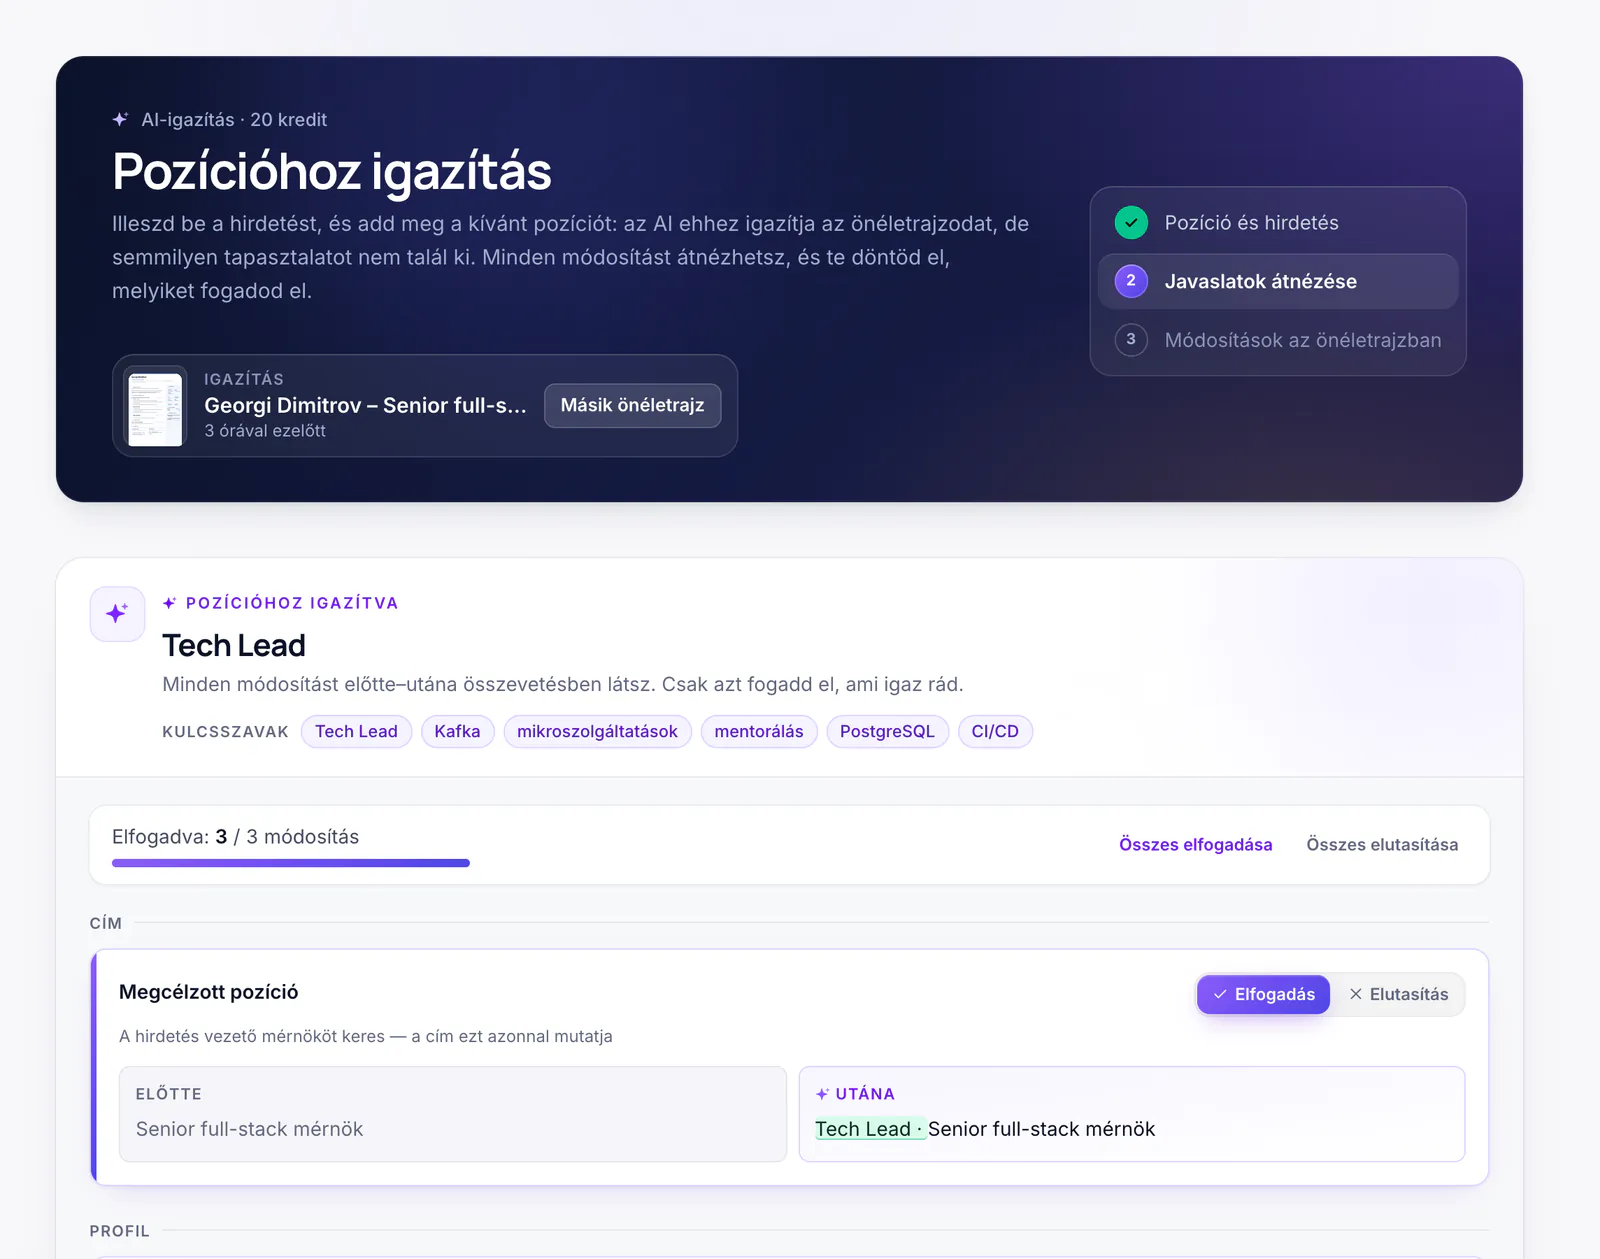The height and width of the screenshot is (1259, 1600).
Task: Click the CI/CD keyword chip
Action: (x=995, y=731)
